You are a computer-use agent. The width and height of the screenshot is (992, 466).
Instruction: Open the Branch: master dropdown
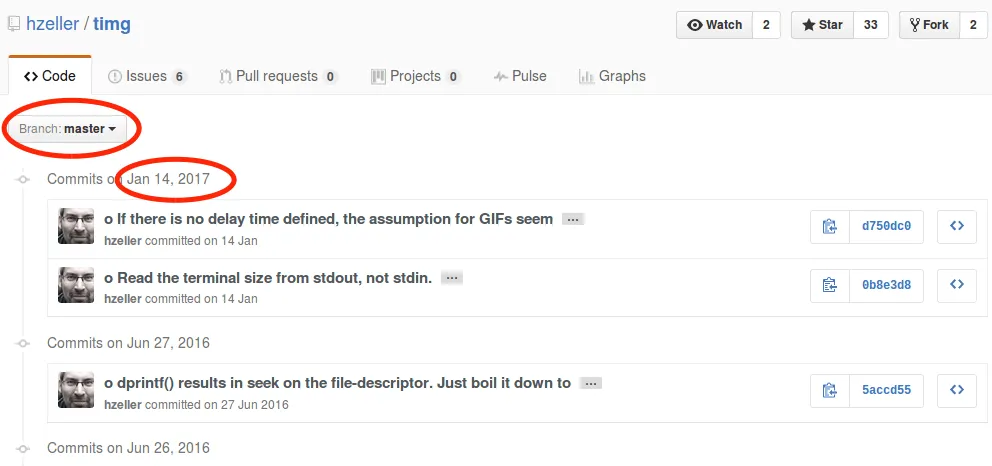coord(67,129)
